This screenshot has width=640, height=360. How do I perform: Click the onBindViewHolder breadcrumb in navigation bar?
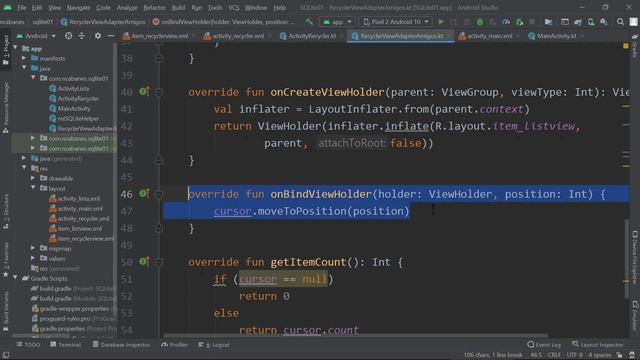click(x=224, y=22)
